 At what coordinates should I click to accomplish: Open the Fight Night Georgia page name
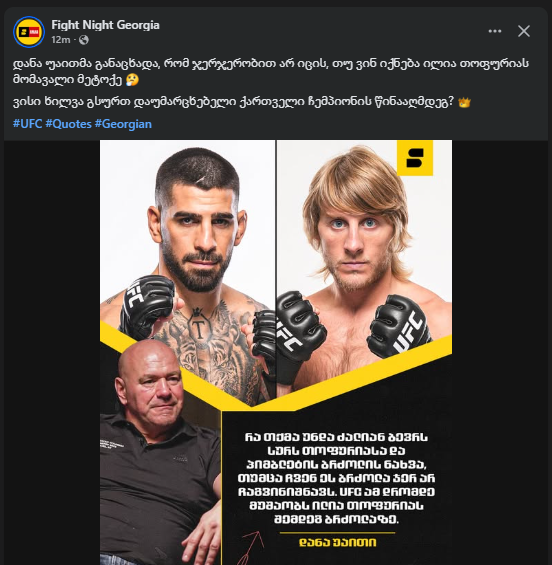tap(105, 25)
